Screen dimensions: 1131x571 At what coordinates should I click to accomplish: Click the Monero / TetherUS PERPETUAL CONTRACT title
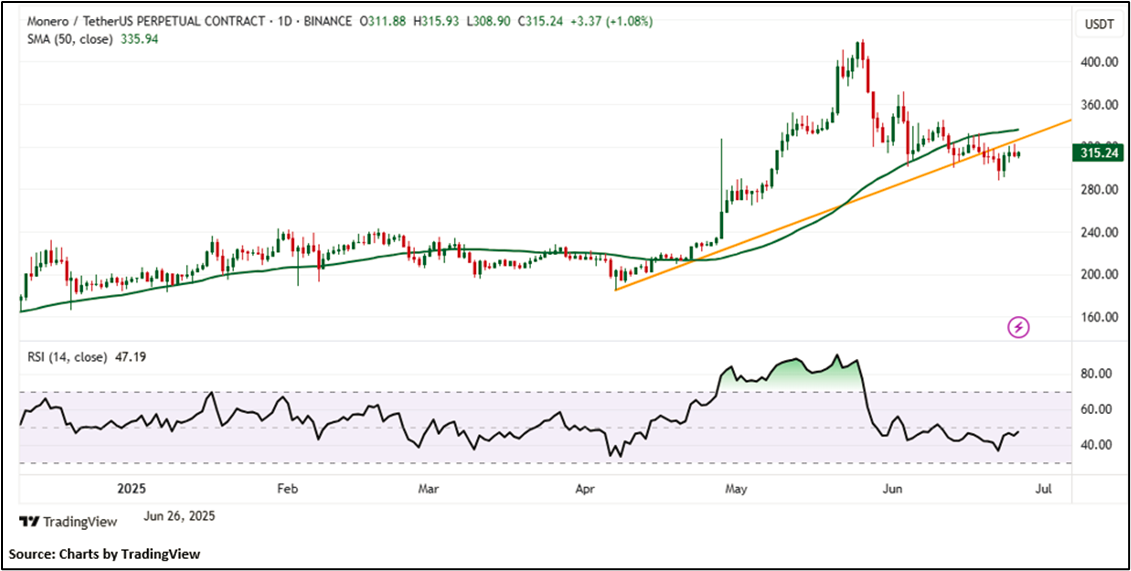(x=145, y=22)
